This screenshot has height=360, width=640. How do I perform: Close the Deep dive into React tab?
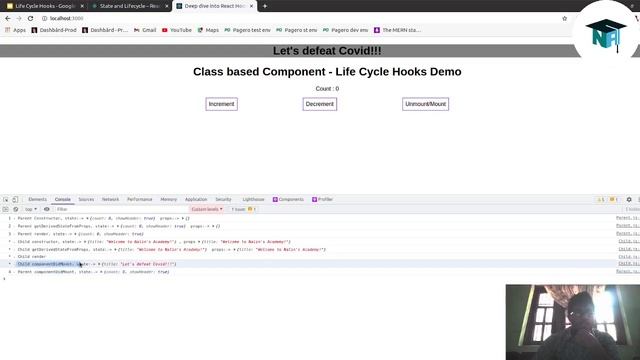pyautogui.click(x=251, y=6)
